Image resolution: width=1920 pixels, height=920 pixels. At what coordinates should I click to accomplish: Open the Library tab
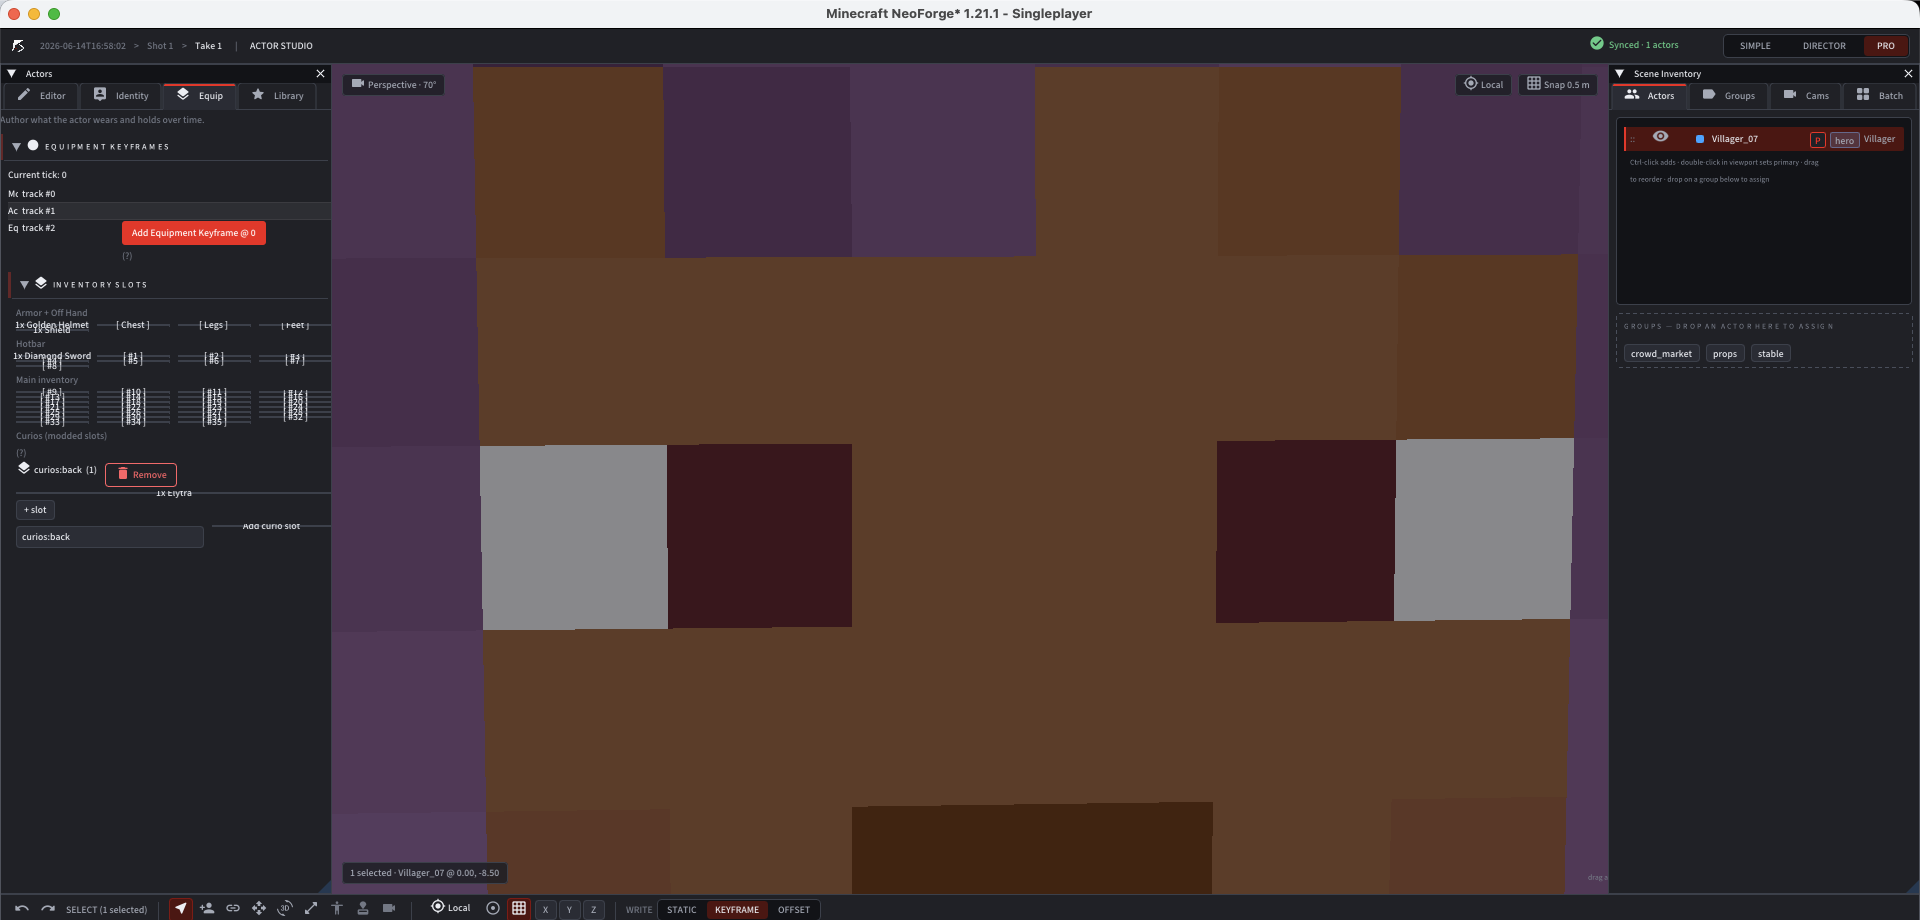[278, 95]
